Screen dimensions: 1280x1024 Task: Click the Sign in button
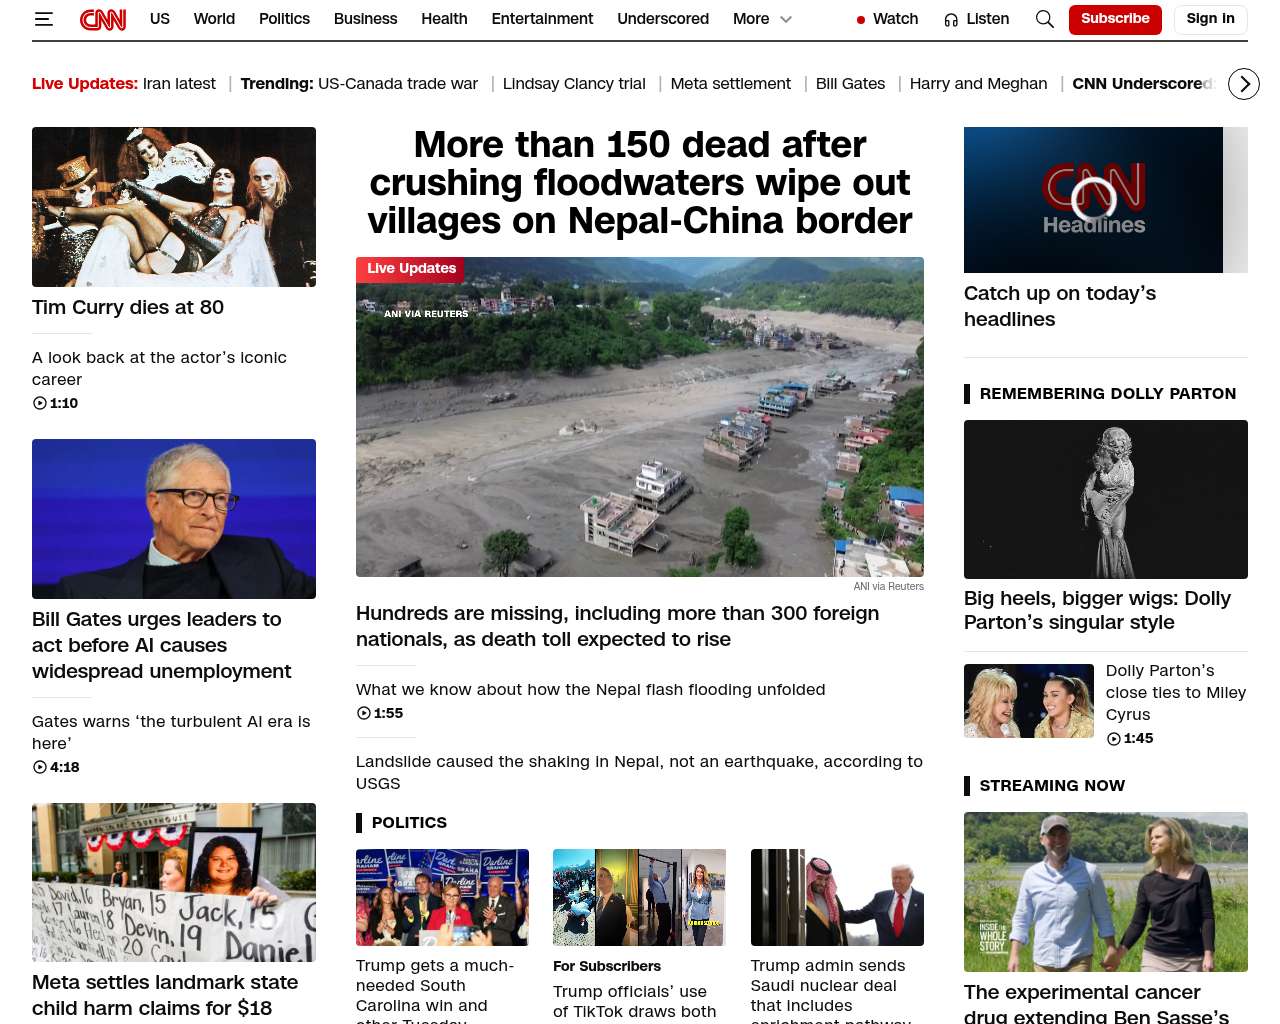point(1210,19)
